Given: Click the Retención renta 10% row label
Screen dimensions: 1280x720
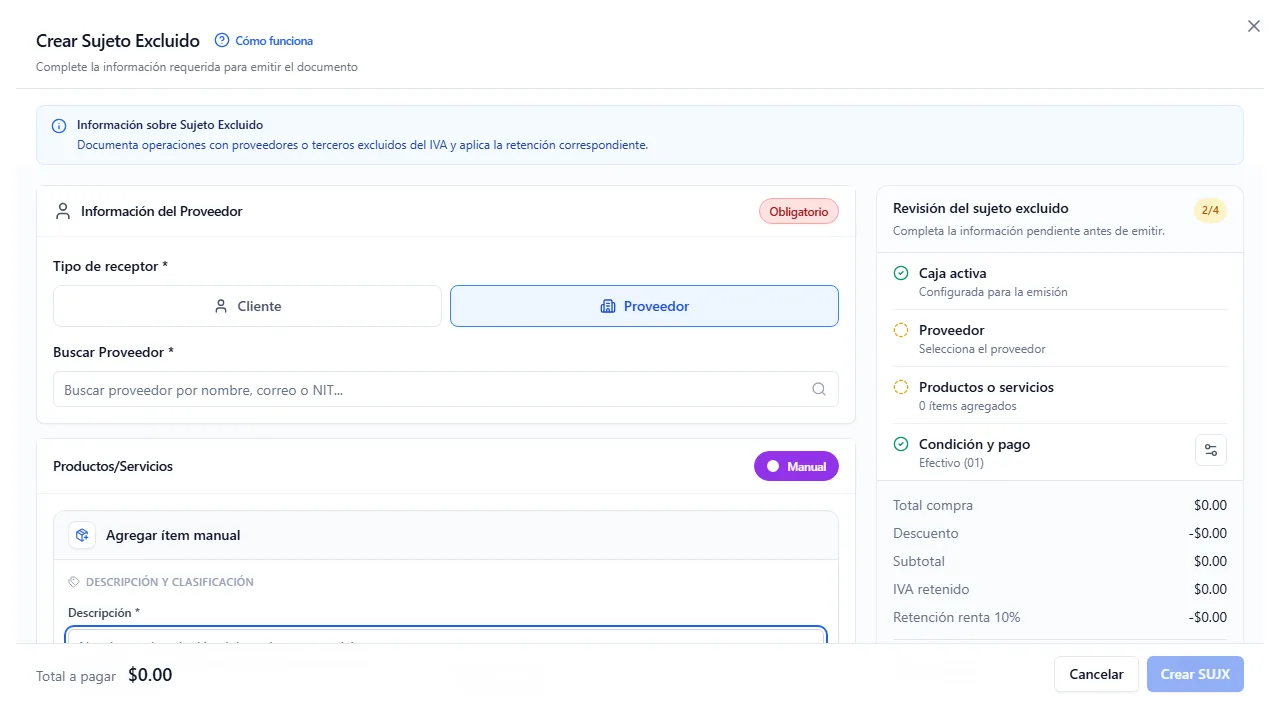Looking at the screenshot, I should click(x=957, y=617).
